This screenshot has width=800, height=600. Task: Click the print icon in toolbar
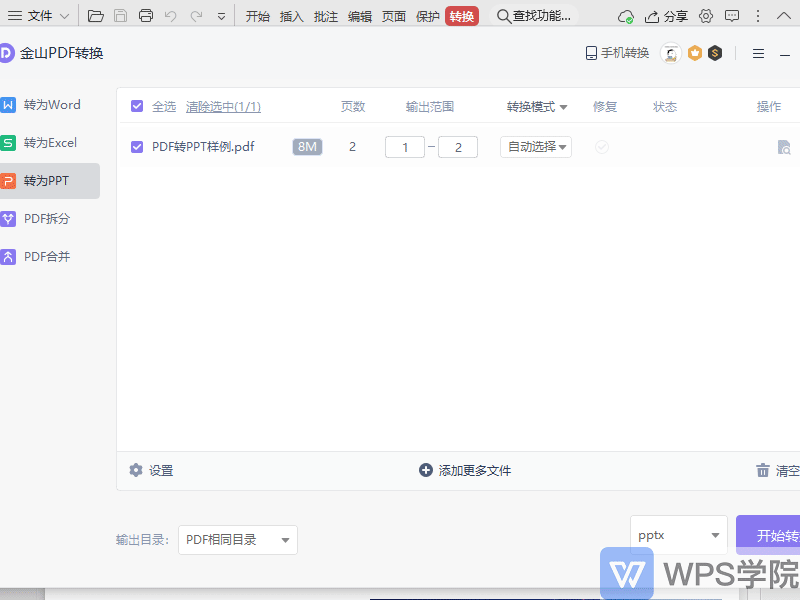[x=146, y=16]
